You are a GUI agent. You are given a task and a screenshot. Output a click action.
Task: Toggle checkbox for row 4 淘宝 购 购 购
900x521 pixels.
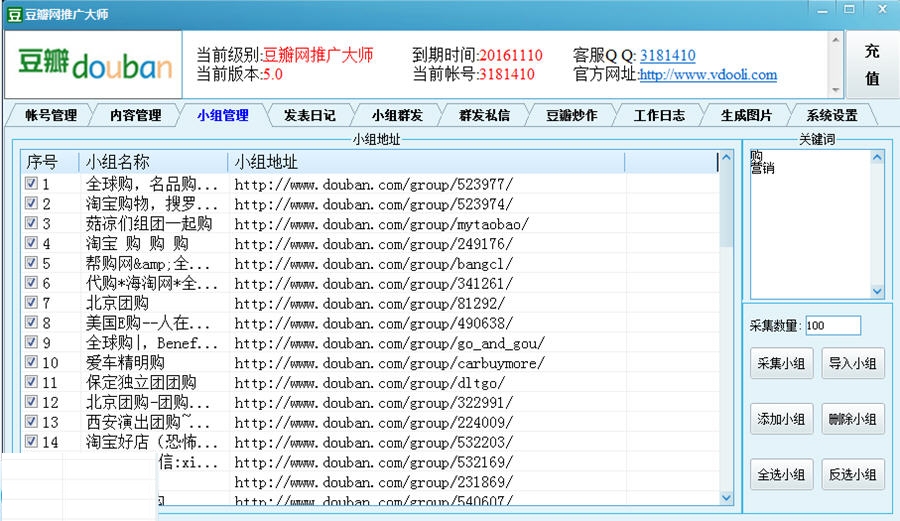[x=32, y=243]
